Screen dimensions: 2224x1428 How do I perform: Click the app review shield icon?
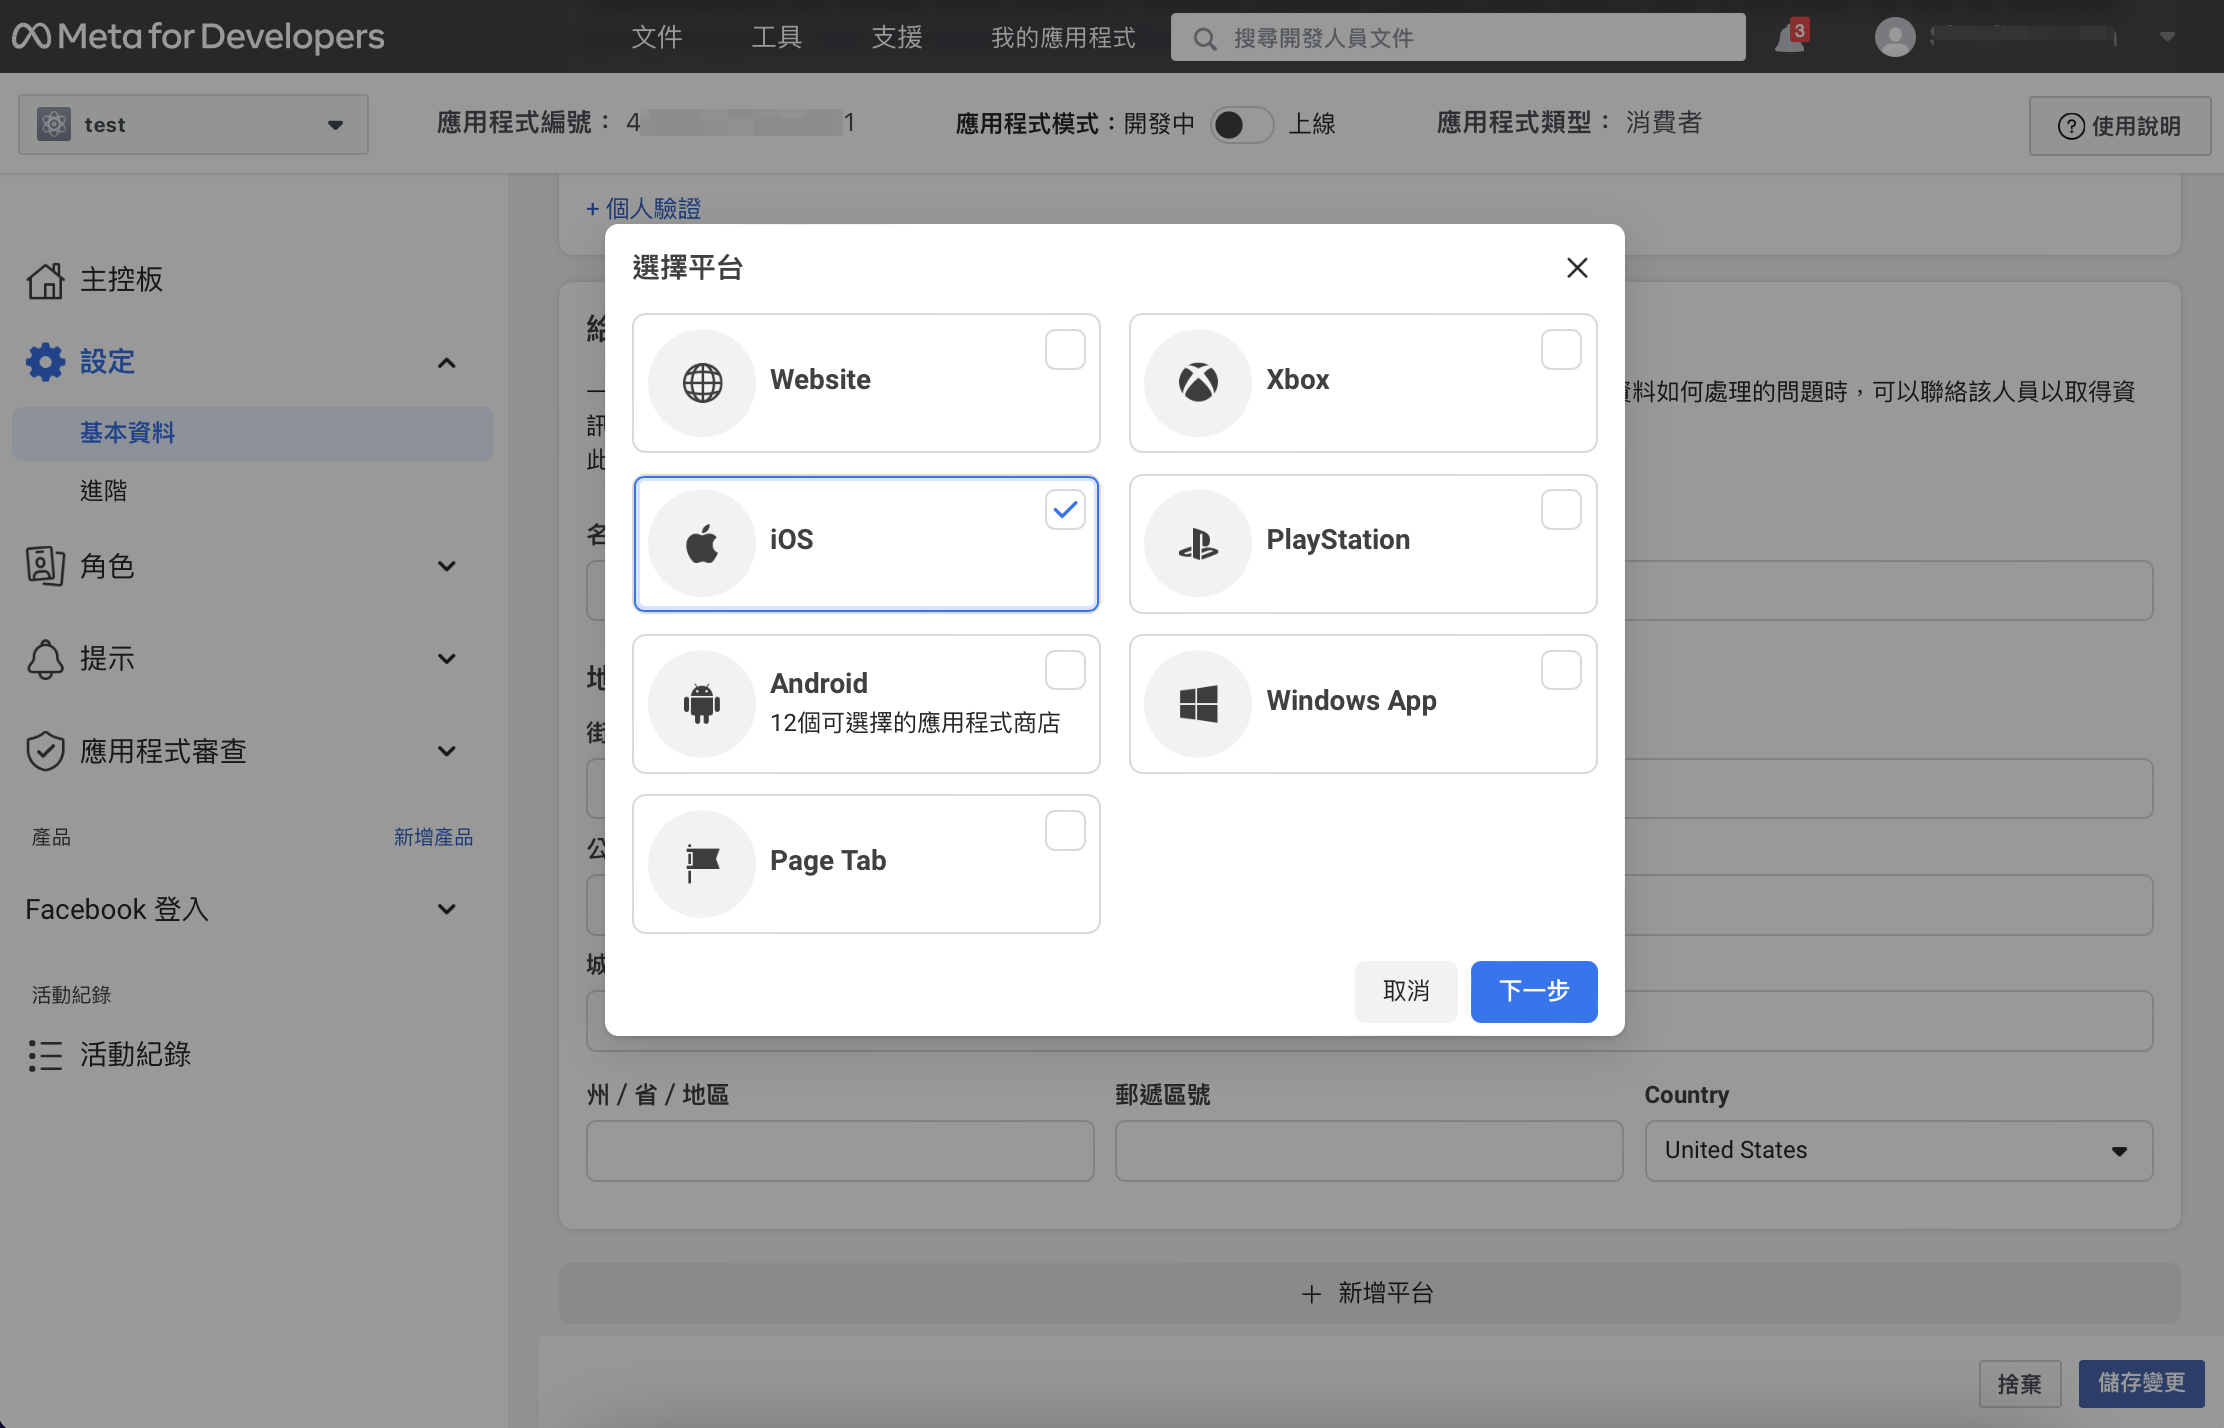46,751
